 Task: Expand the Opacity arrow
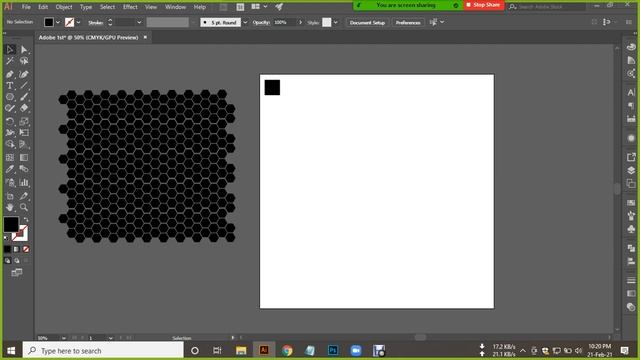click(301, 22)
